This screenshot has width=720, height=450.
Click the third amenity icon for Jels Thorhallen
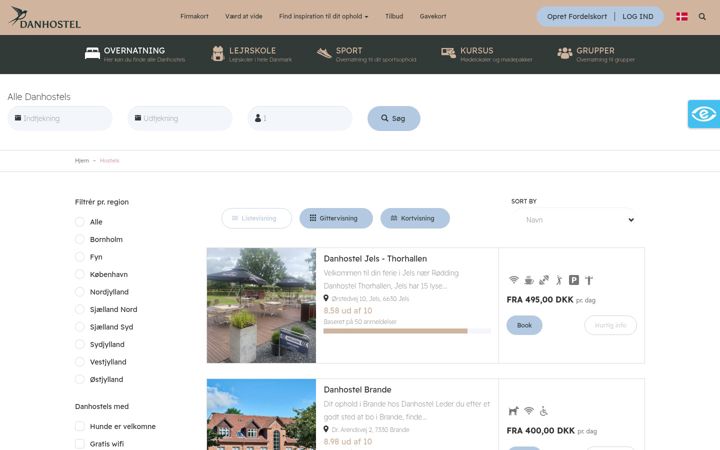pyautogui.click(x=544, y=280)
